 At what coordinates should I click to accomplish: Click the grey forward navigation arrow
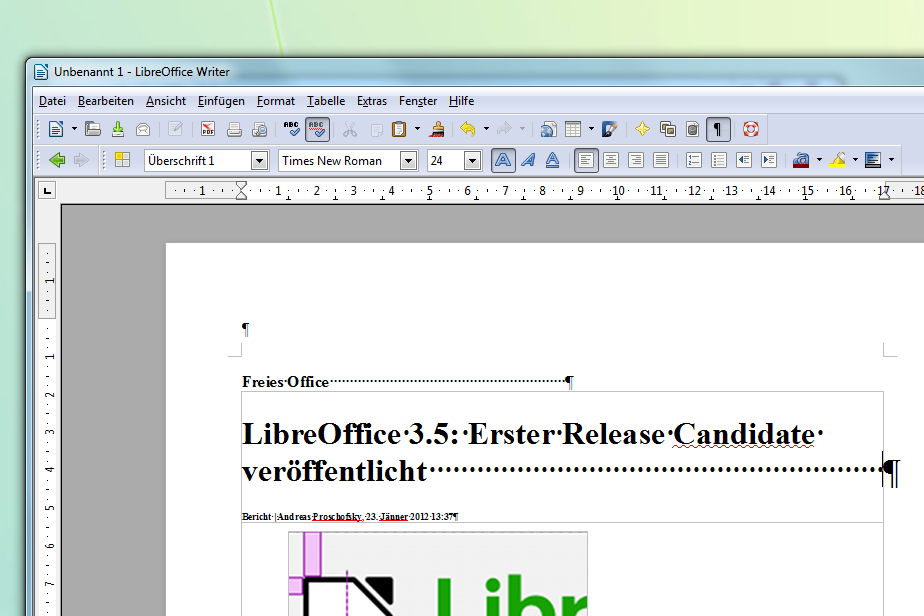click(x=81, y=160)
